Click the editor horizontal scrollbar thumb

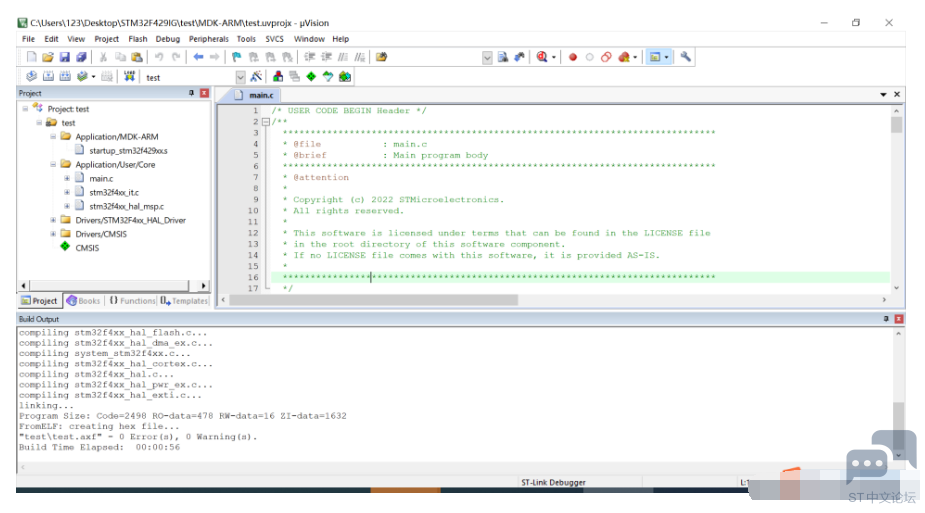(x=373, y=300)
